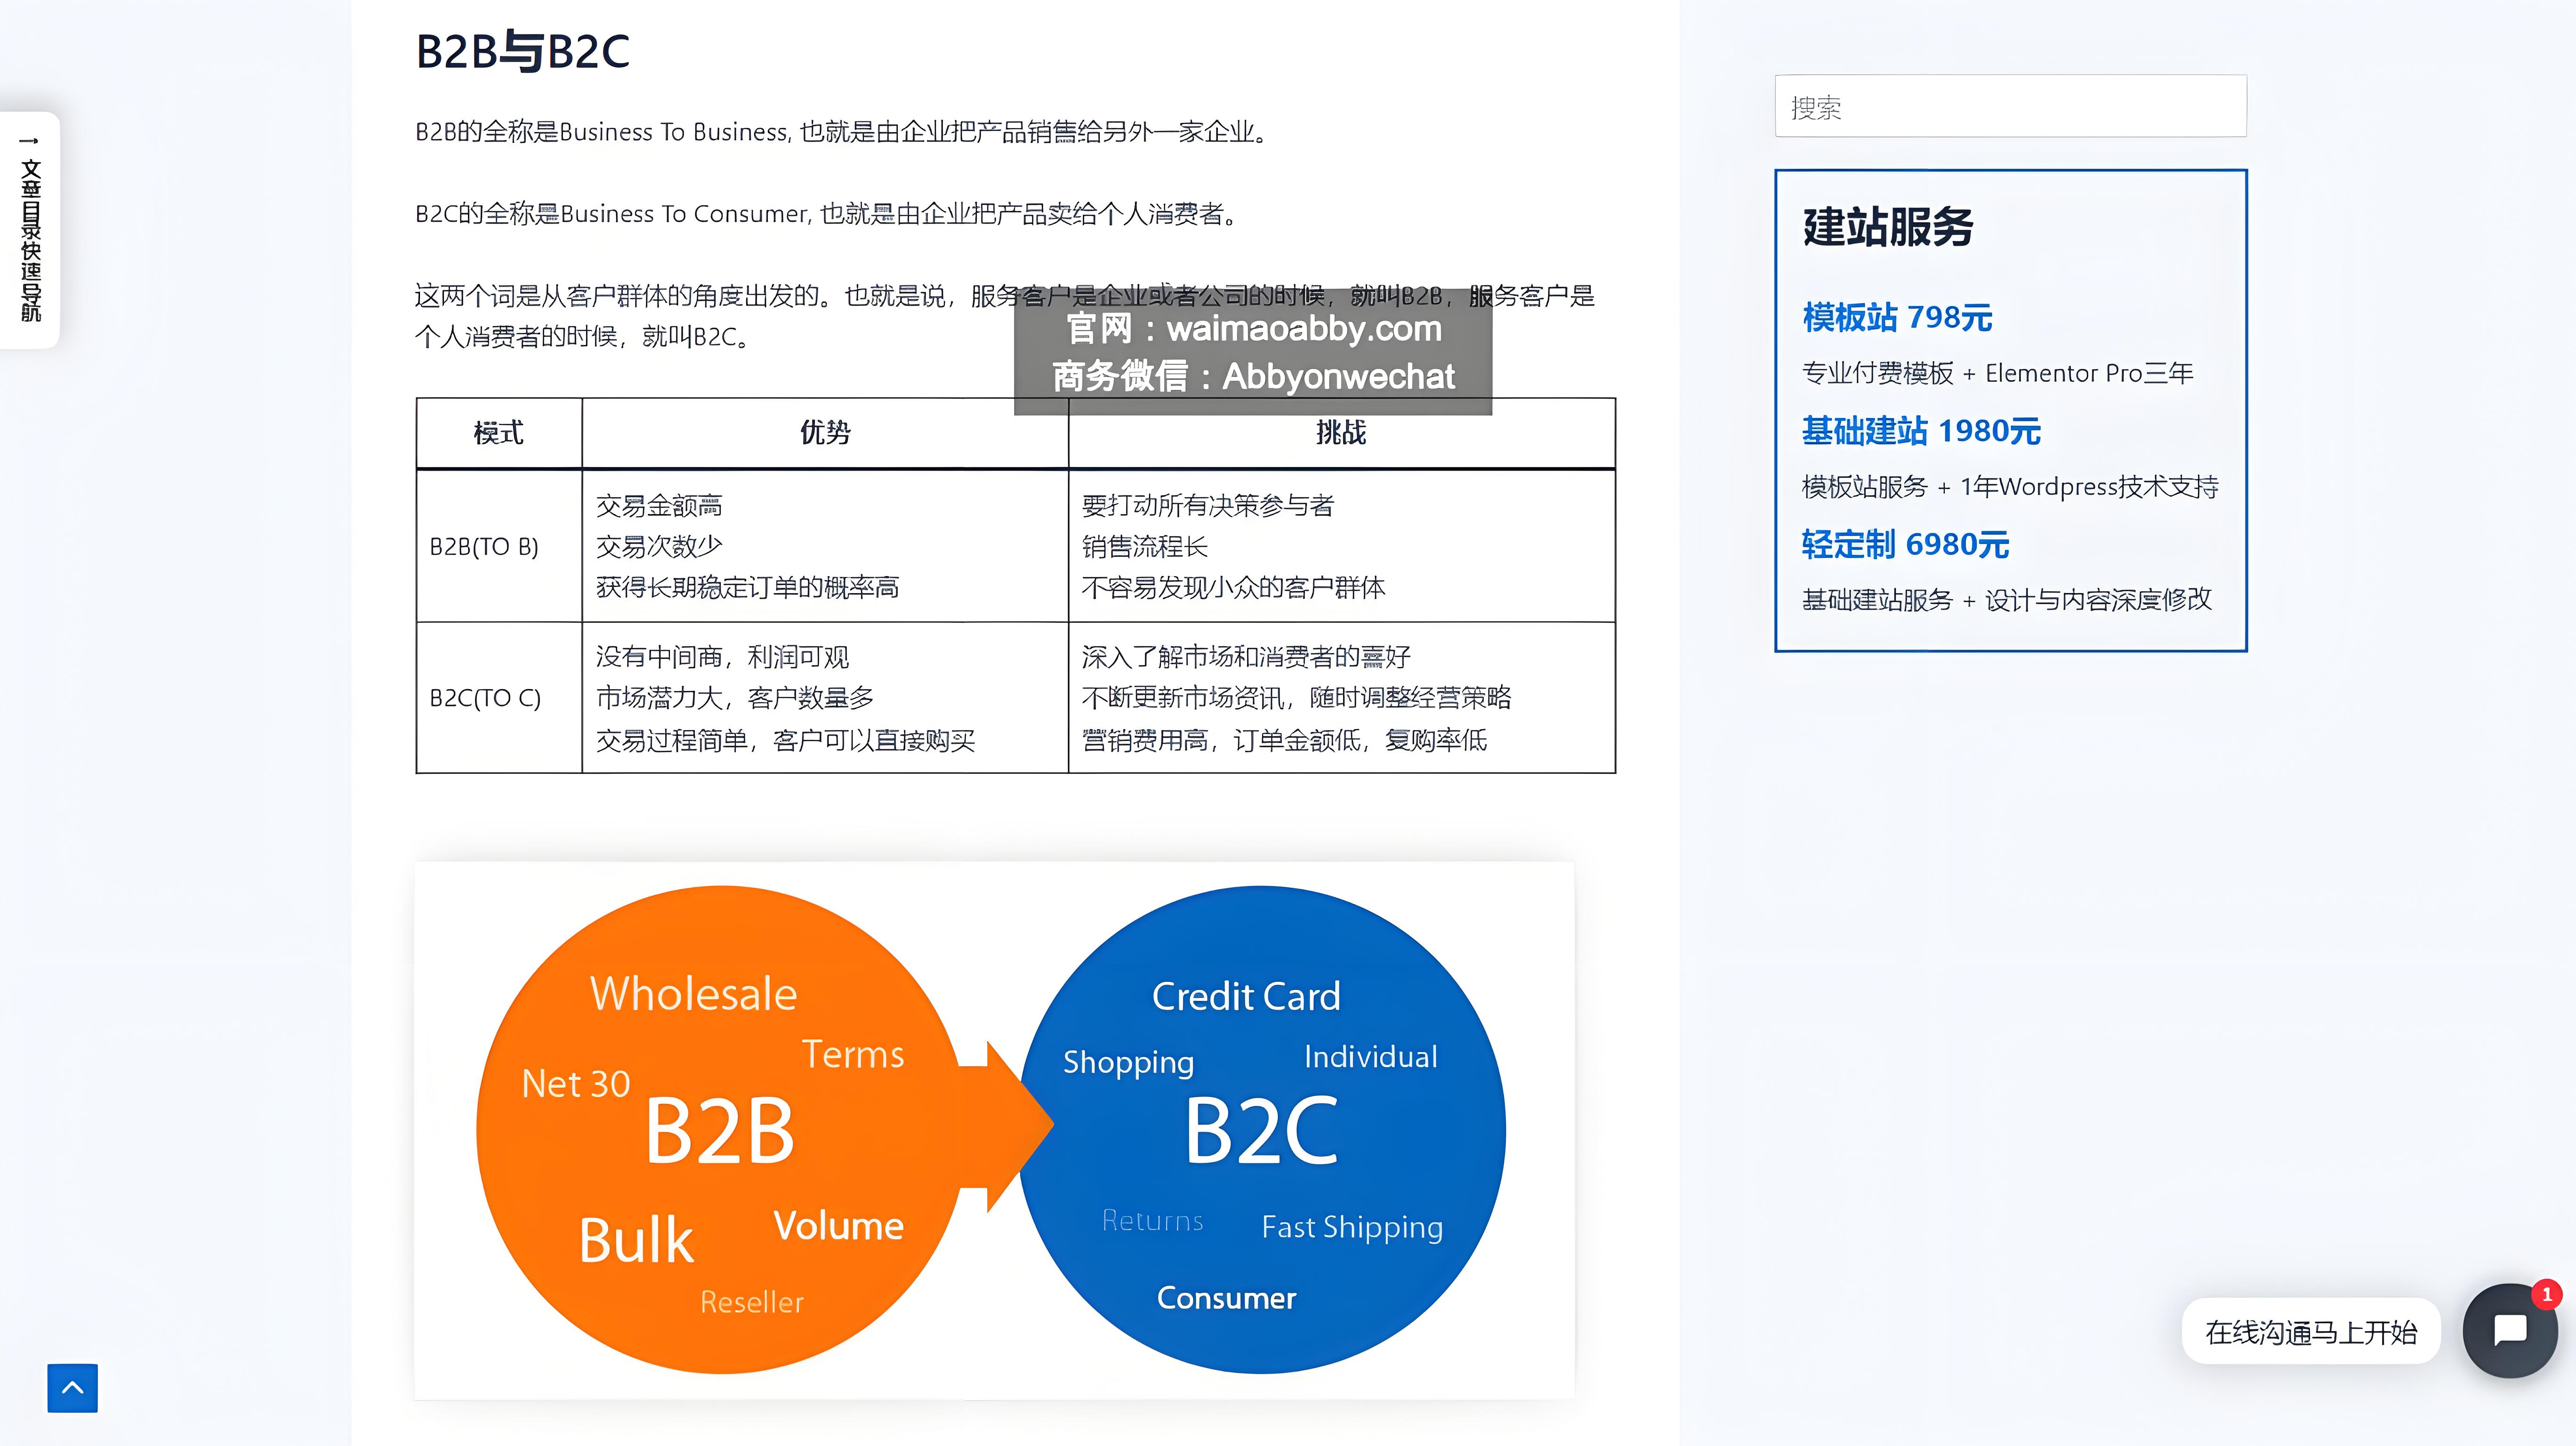Click the 交易过程简单，客户可以直接购买 line
Screen dimensions: 2576x1446
785,740
